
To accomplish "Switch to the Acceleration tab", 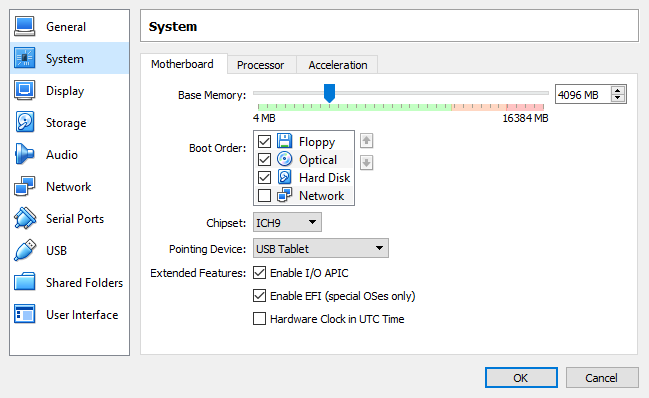I will 338,65.
